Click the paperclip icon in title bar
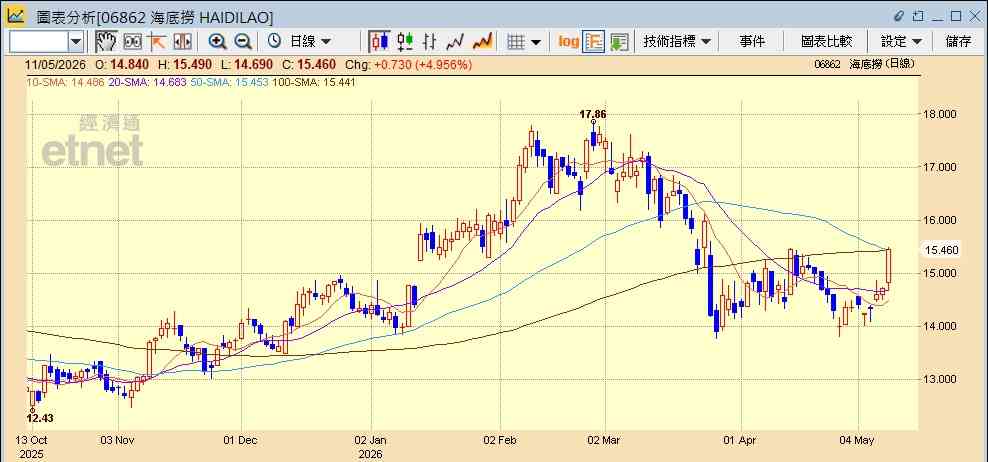This screenshot has width=988, height=462. click(900, 16)
